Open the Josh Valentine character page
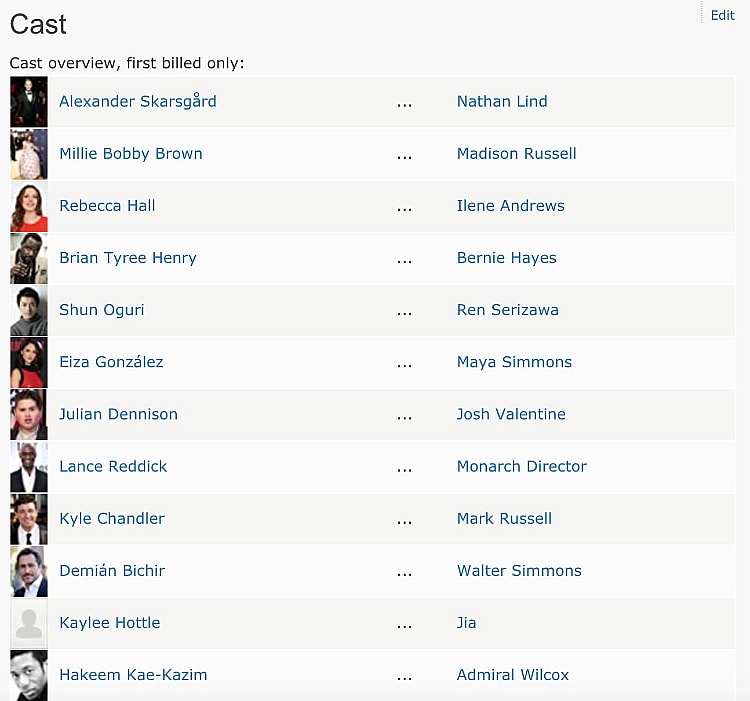750x701 pixels. coord(511,414)
